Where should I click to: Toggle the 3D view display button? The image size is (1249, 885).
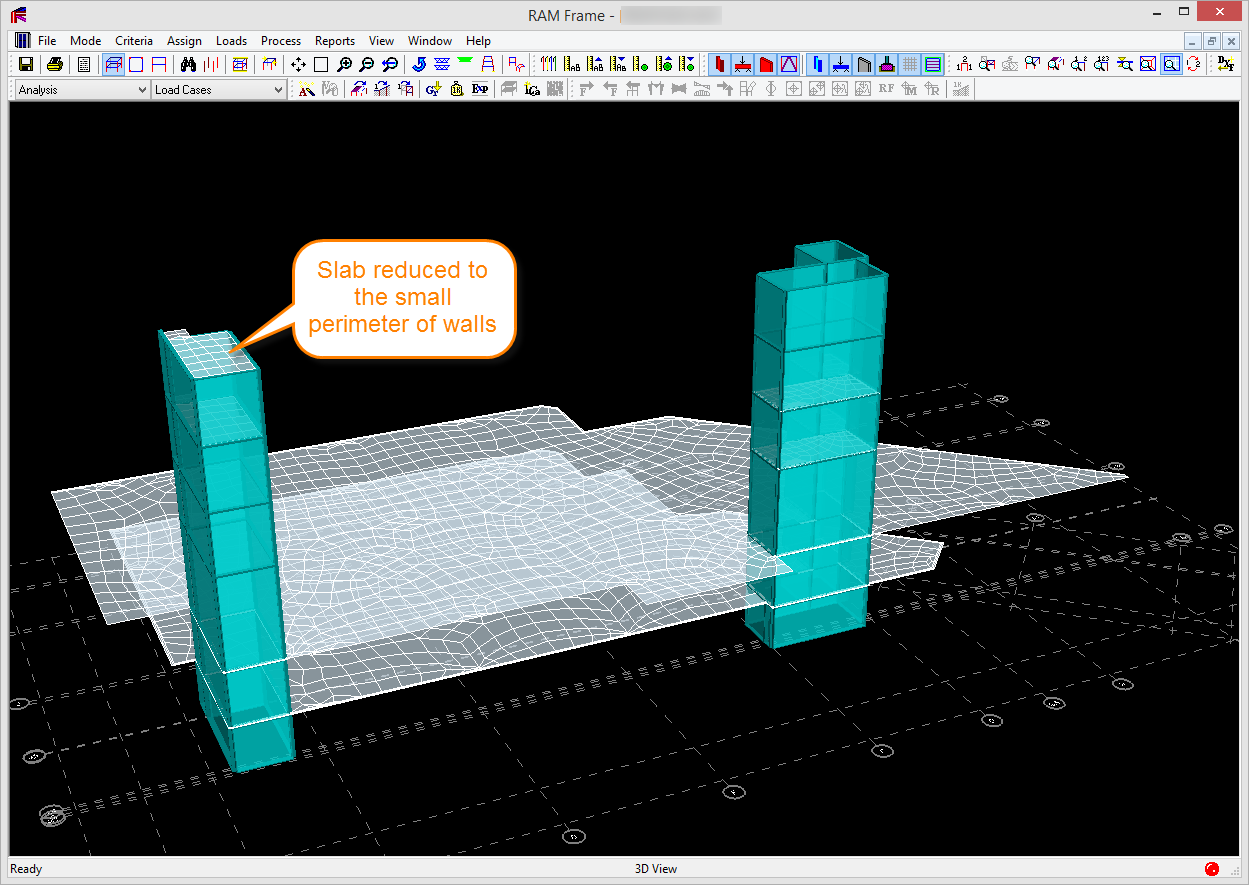[113, 64]
